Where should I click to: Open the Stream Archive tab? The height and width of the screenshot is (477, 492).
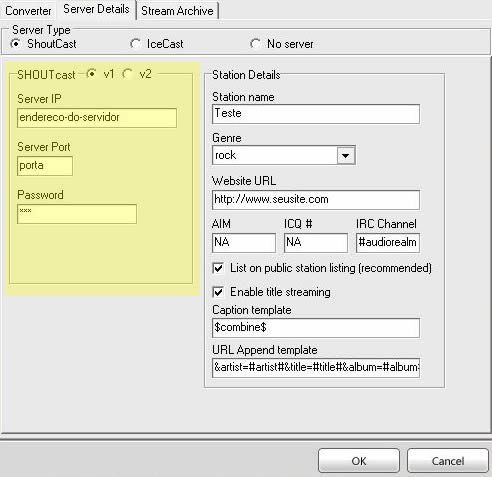(177, 11)
